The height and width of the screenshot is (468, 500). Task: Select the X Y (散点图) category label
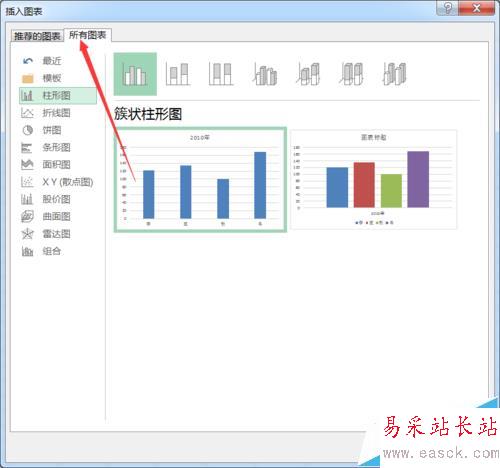[68, 182]
